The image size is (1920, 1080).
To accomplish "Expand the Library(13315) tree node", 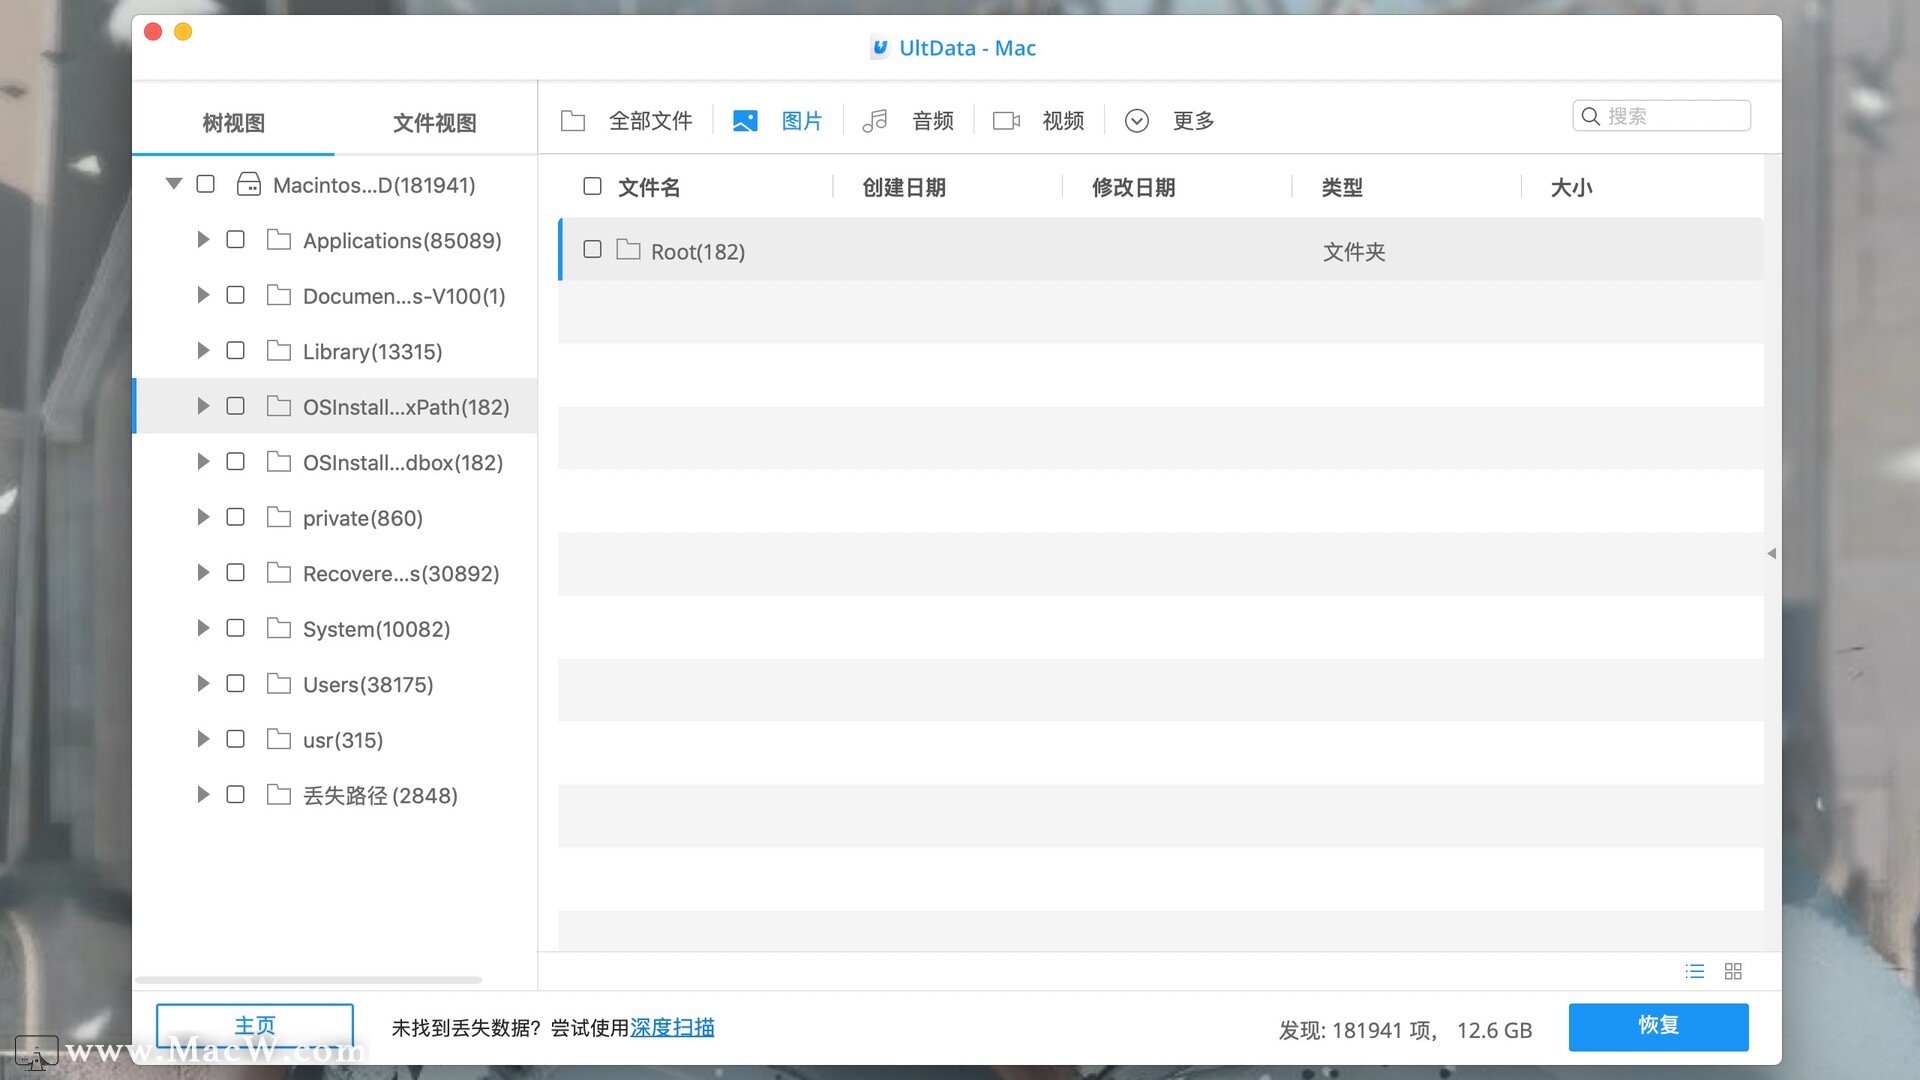I will 203,351.
